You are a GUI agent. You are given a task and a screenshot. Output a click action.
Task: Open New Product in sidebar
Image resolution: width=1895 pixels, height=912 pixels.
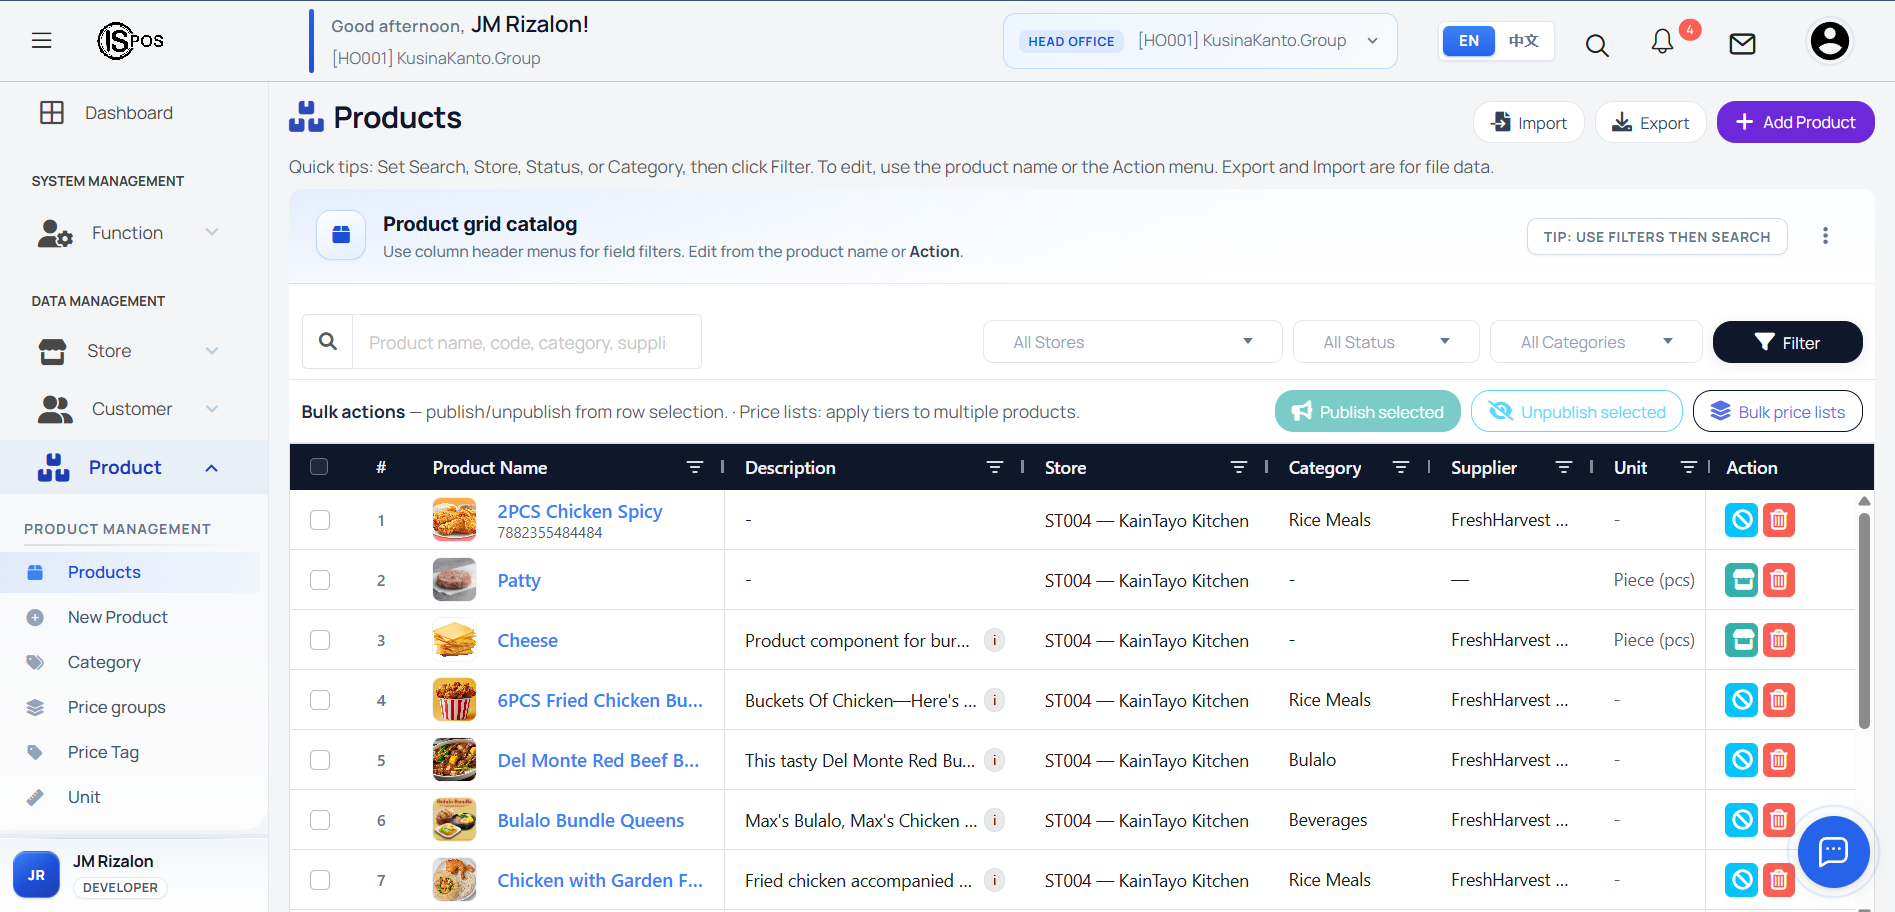(x=117, y=617)
